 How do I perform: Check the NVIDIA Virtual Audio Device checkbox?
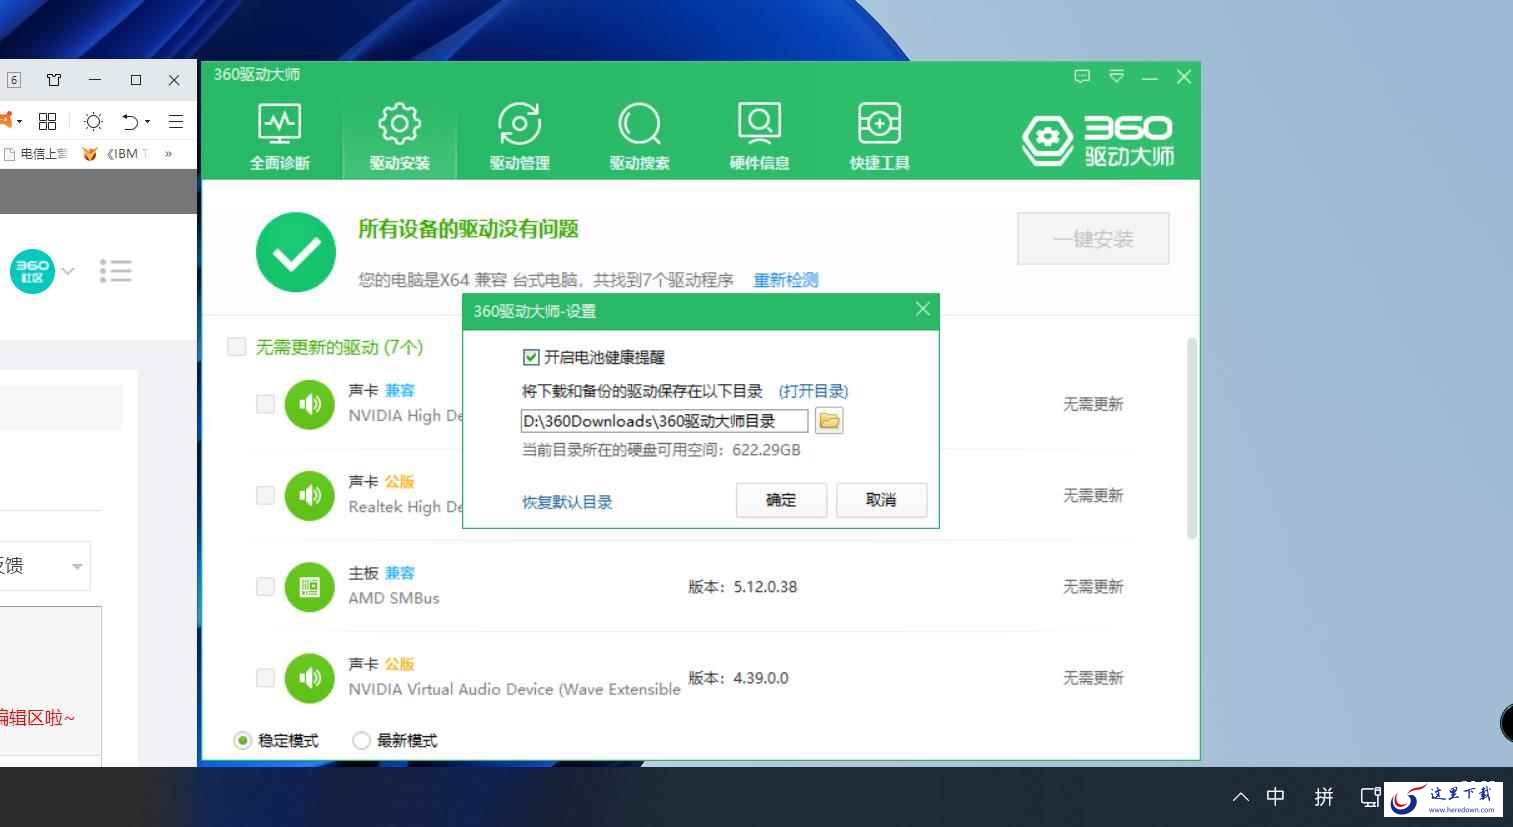[x=265, y=678]
